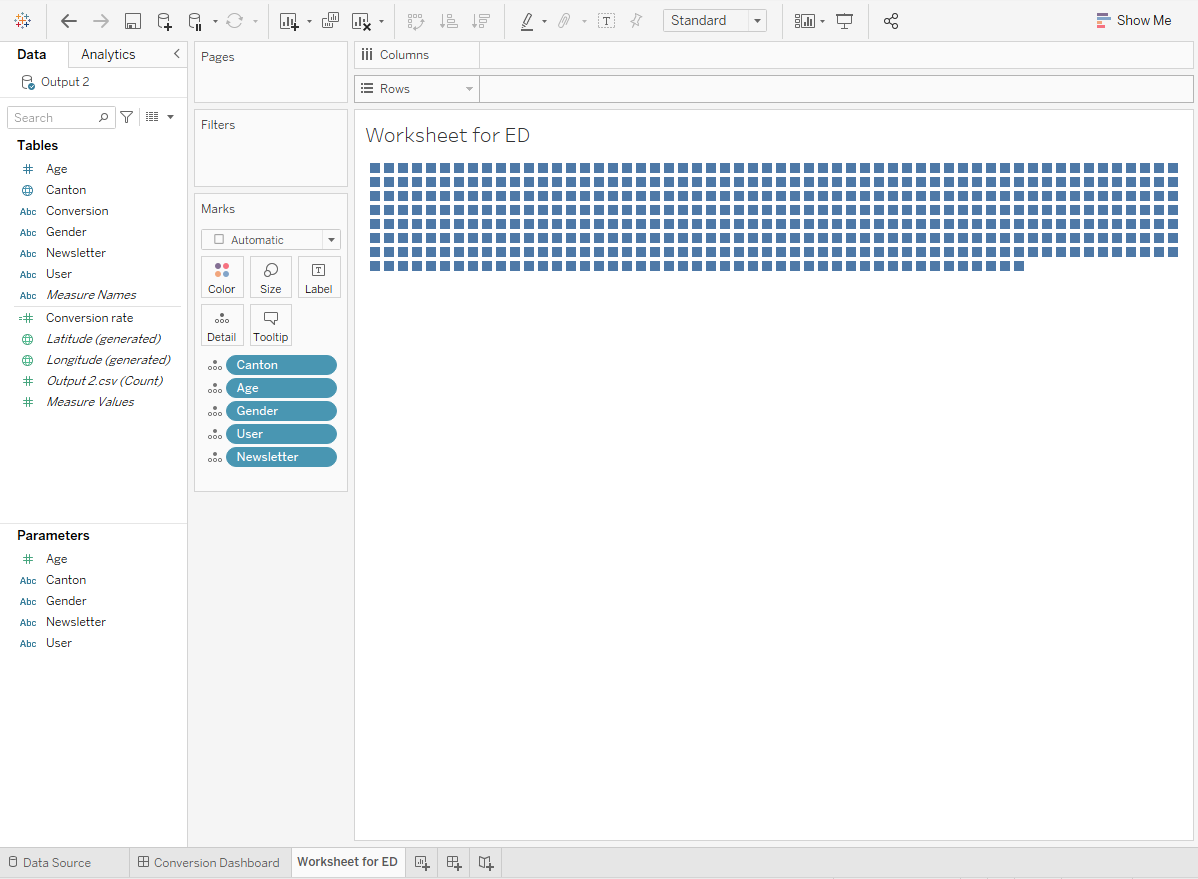Open the Color shelf on the Marks card
This screenshot has height=879, width=1198.
[222, 277]
